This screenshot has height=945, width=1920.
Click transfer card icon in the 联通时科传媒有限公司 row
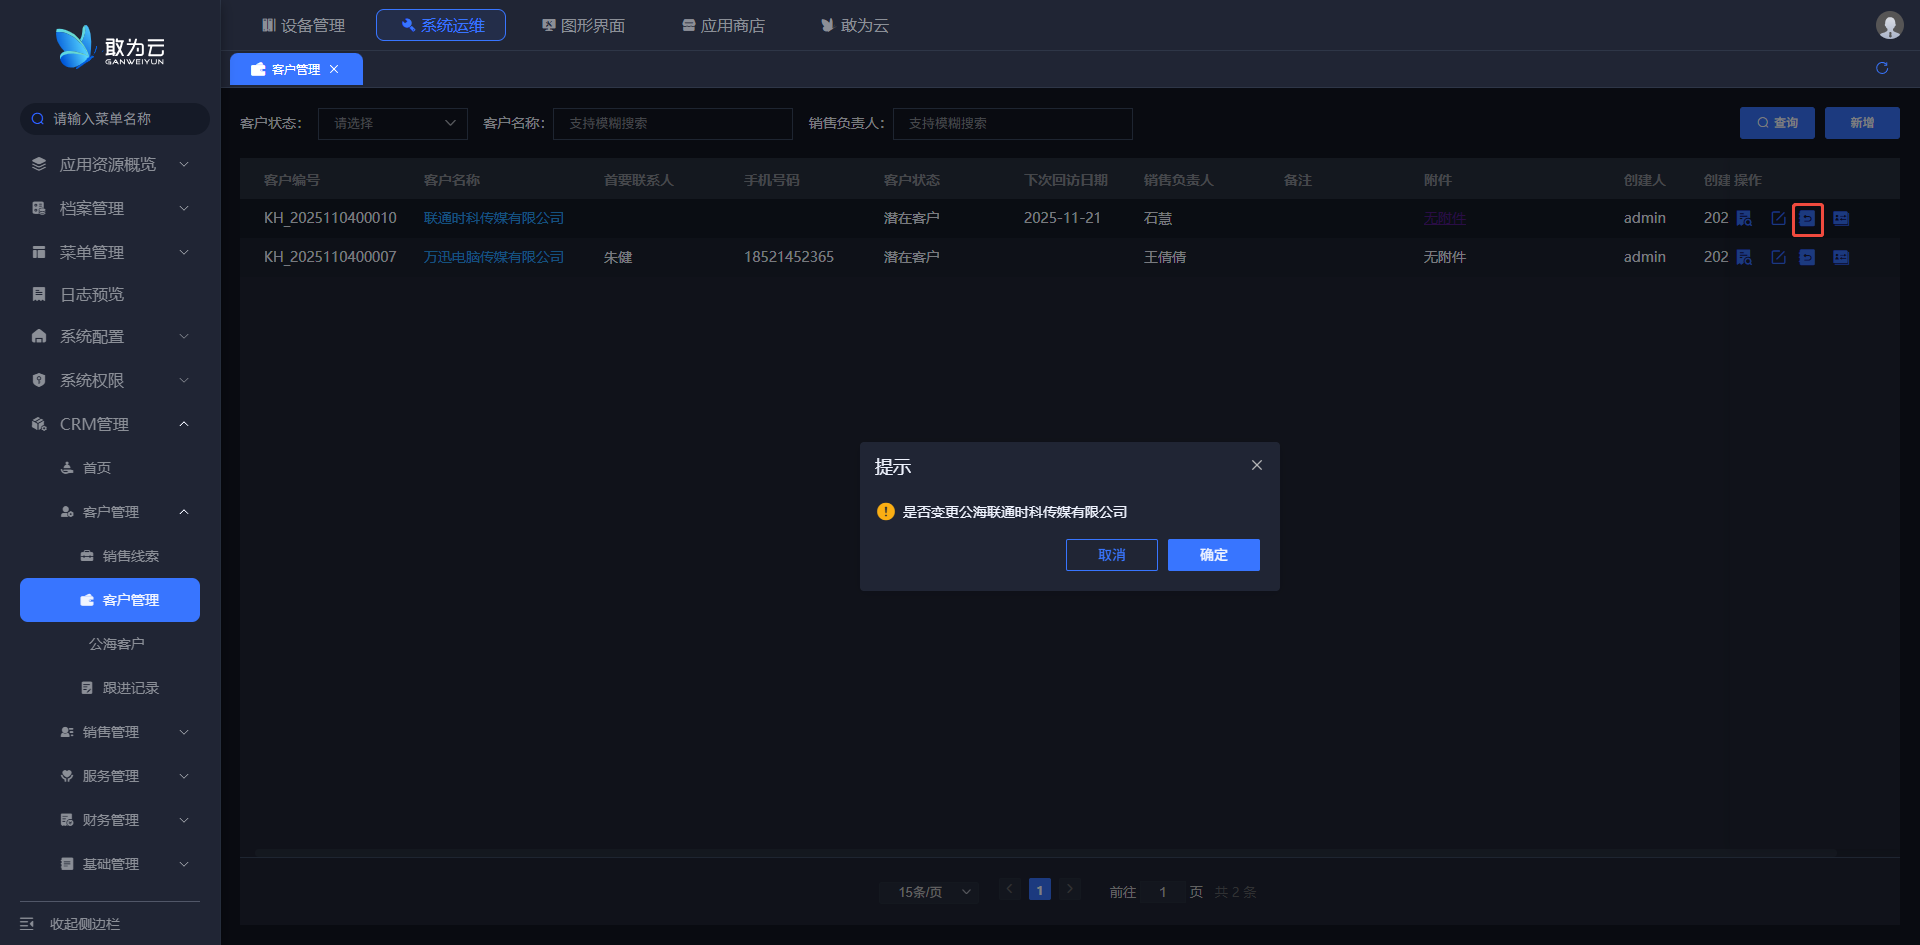(x=1841, y=218)
